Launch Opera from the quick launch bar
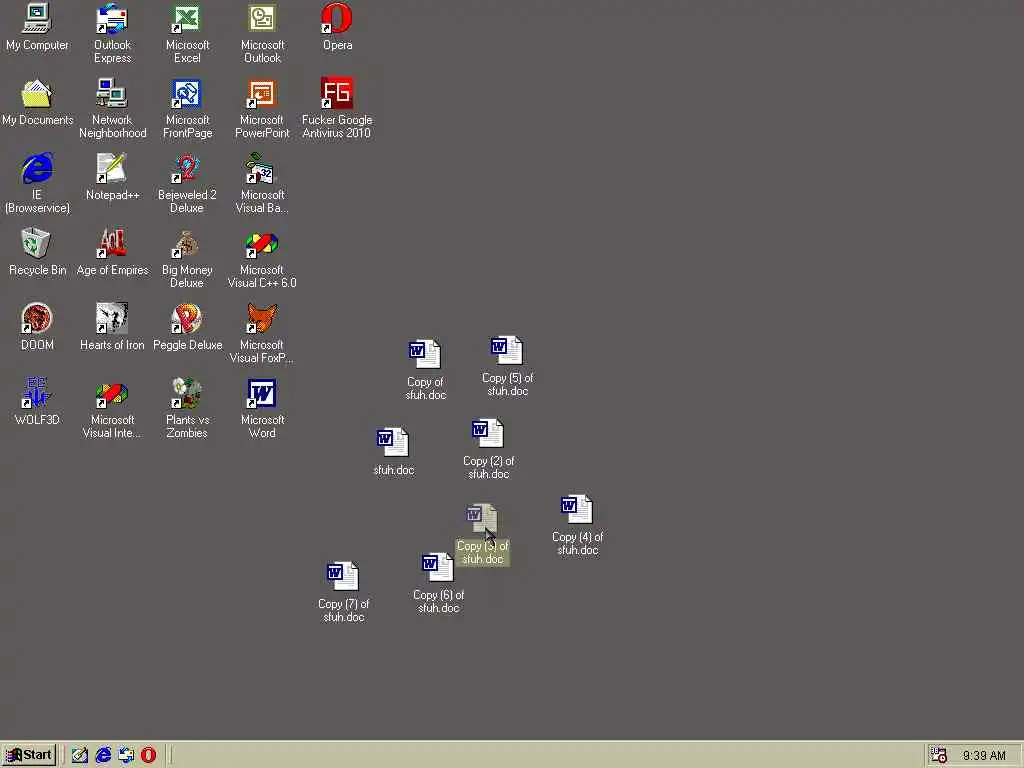This screenshot has width=1024, height=768. click(149, 755)
